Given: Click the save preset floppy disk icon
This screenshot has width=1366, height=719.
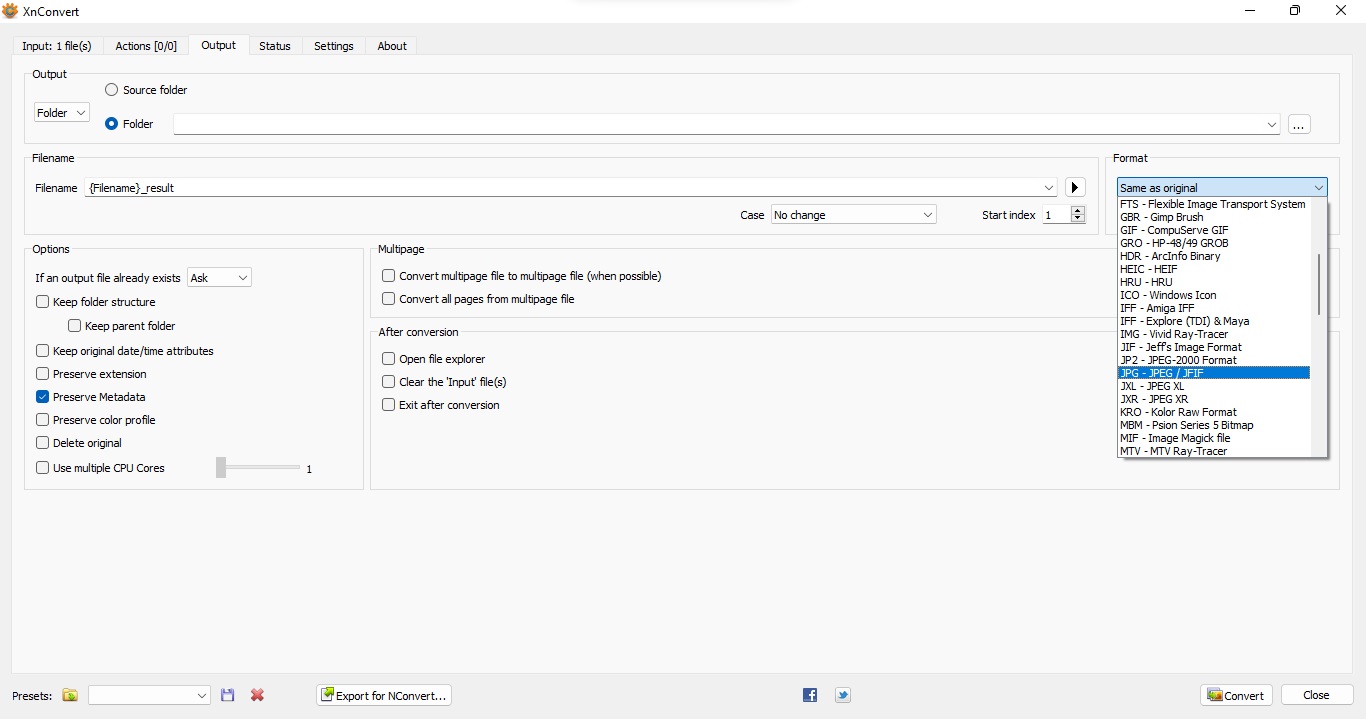Looking at the screenshot, I should point(228,695).
